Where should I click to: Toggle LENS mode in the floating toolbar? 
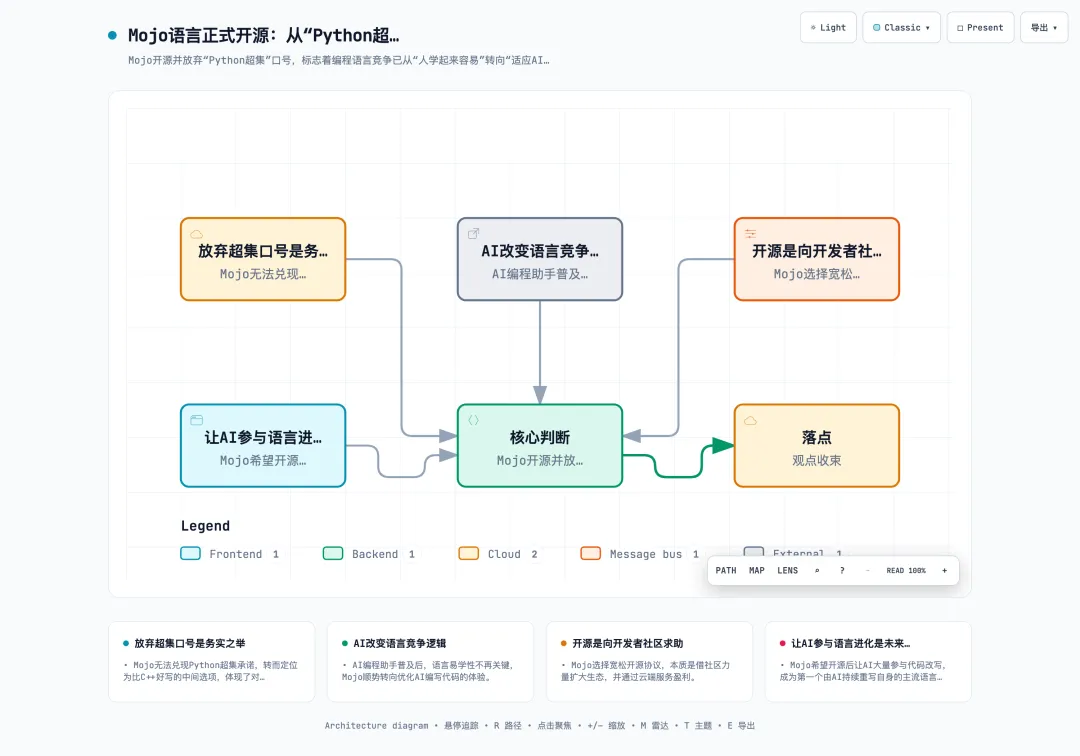pyautogui.click(x=787, y=570)
